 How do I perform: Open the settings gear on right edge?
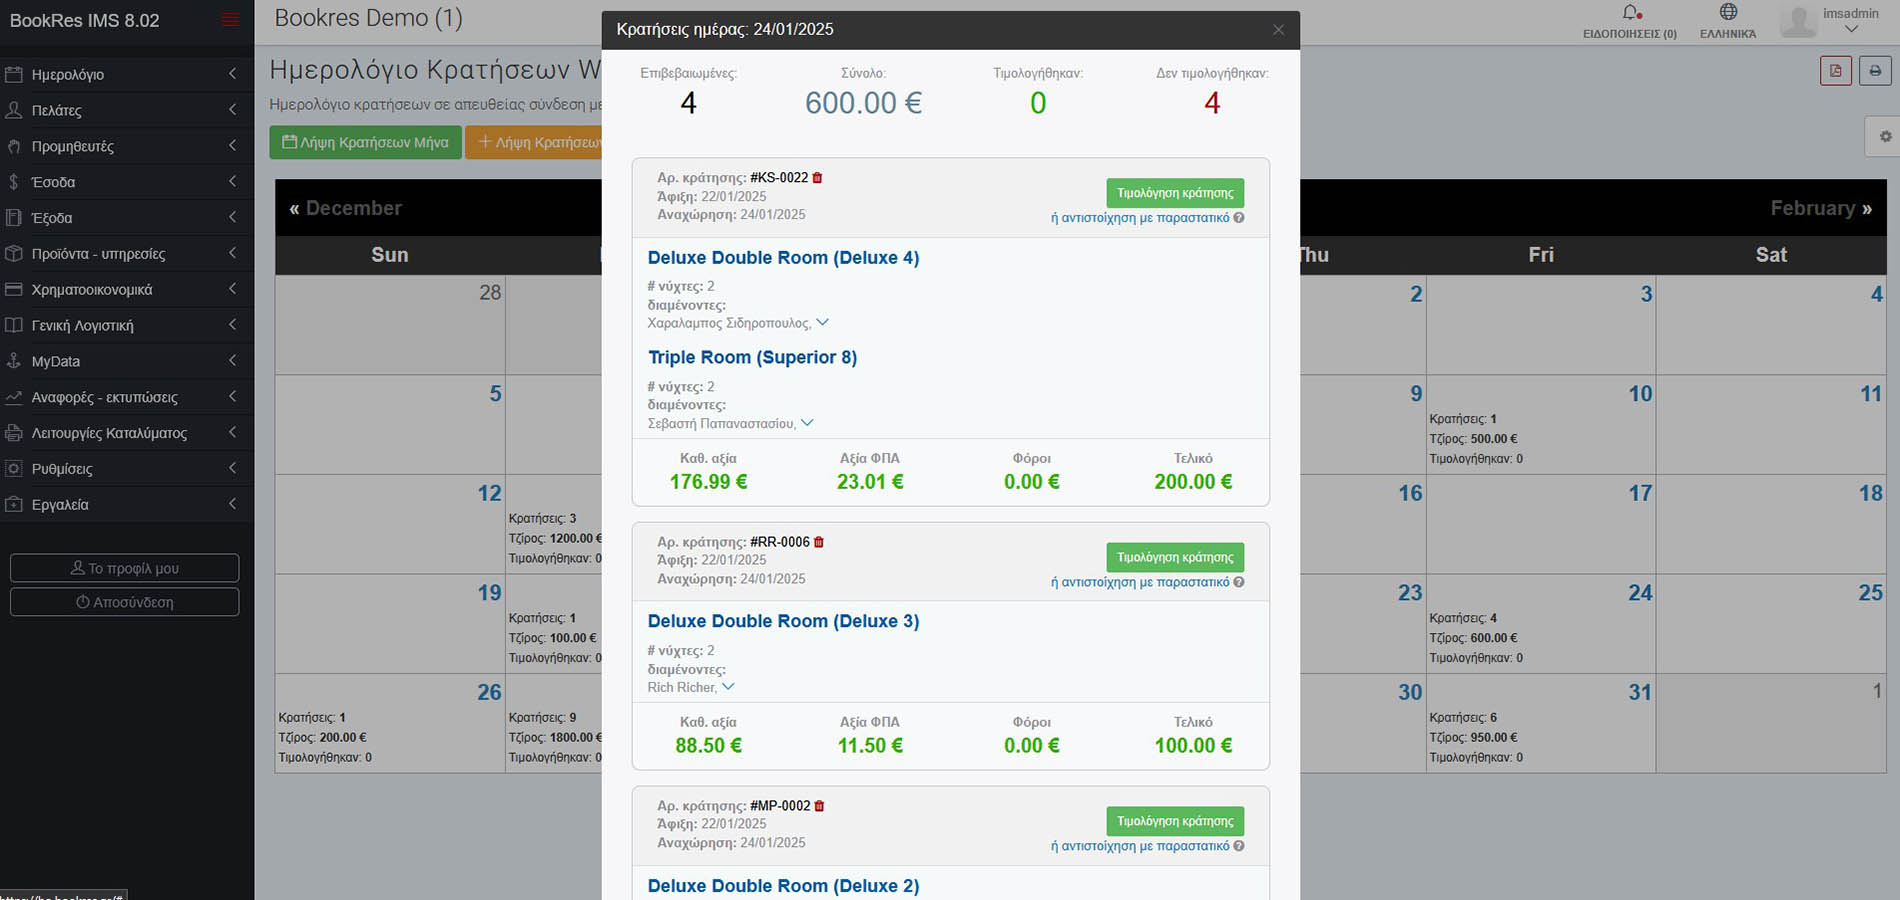click(x=1884, y=137)
